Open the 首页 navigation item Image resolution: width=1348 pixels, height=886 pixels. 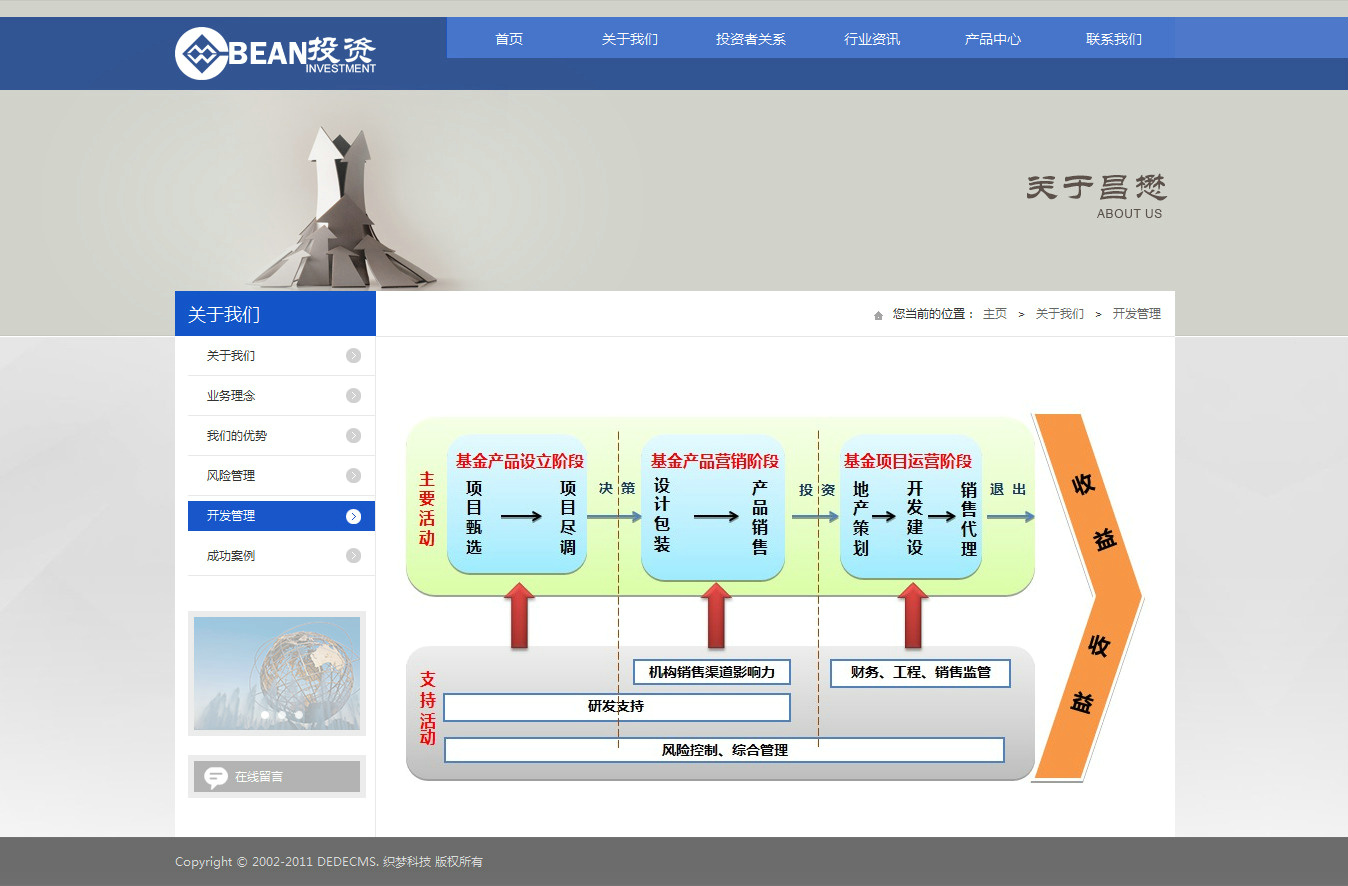pos(509,39)
